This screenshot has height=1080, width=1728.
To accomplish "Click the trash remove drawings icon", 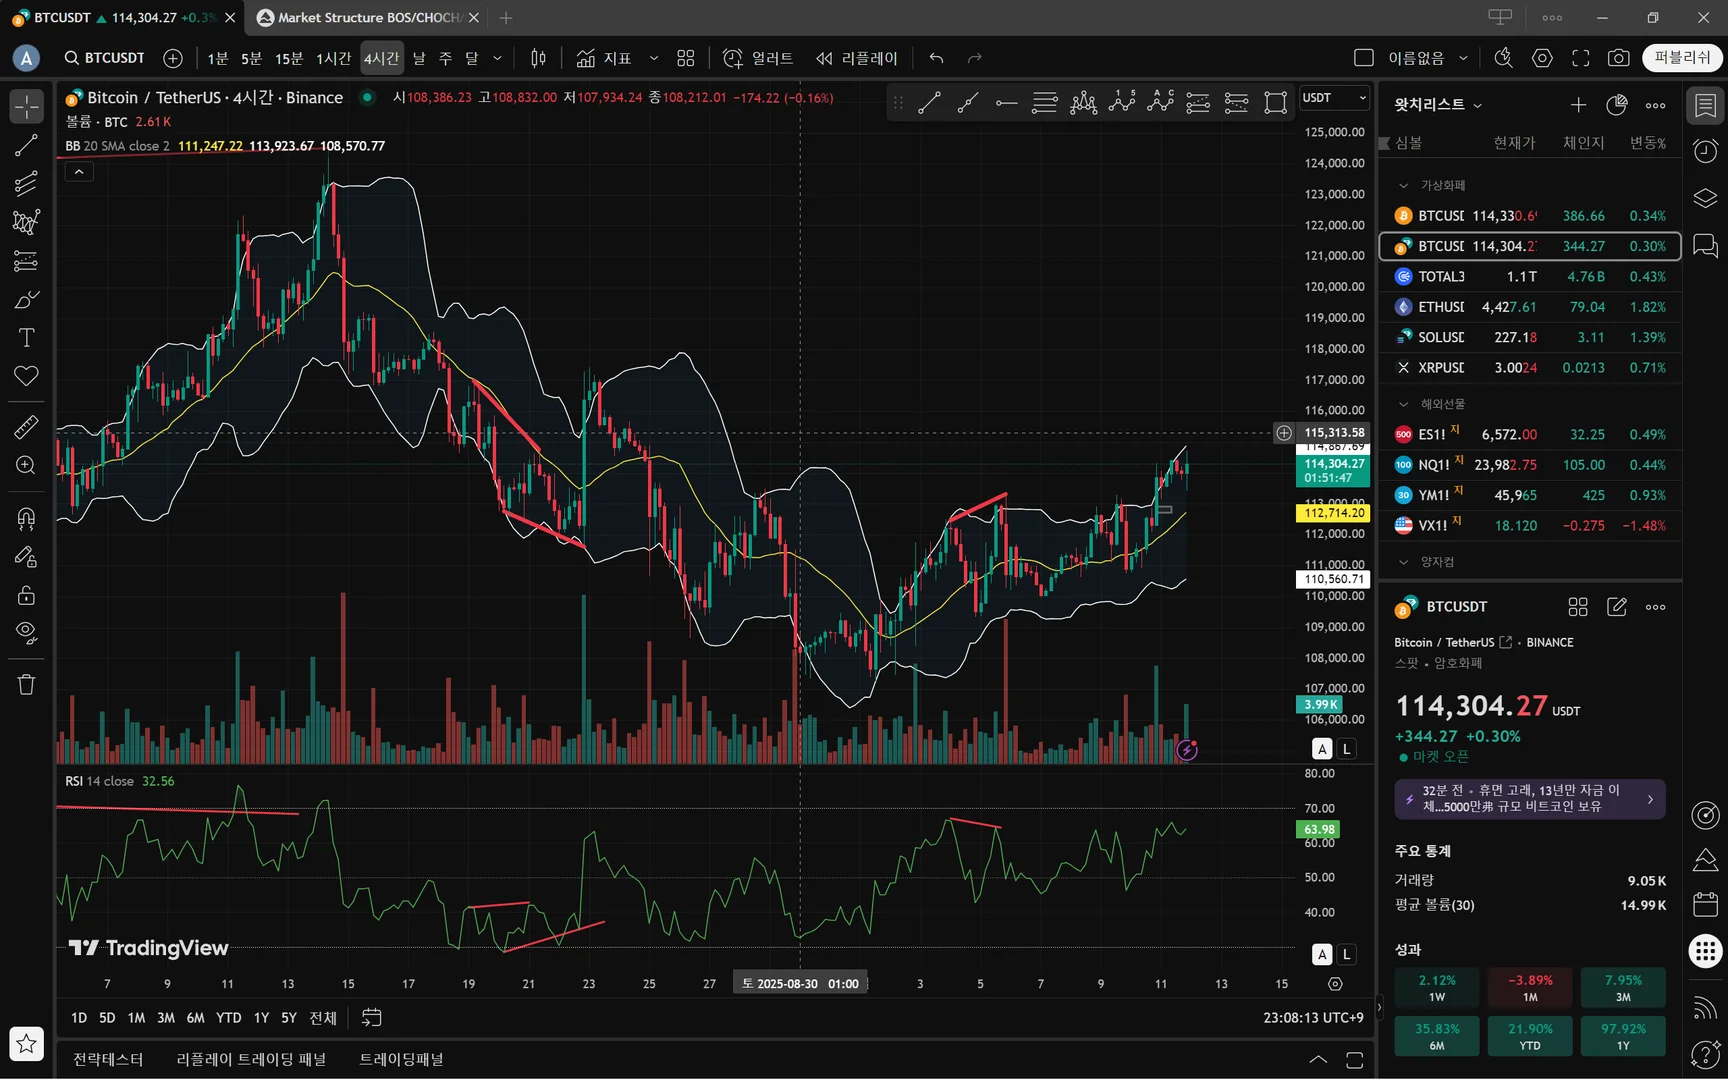I will pos(26,685).
